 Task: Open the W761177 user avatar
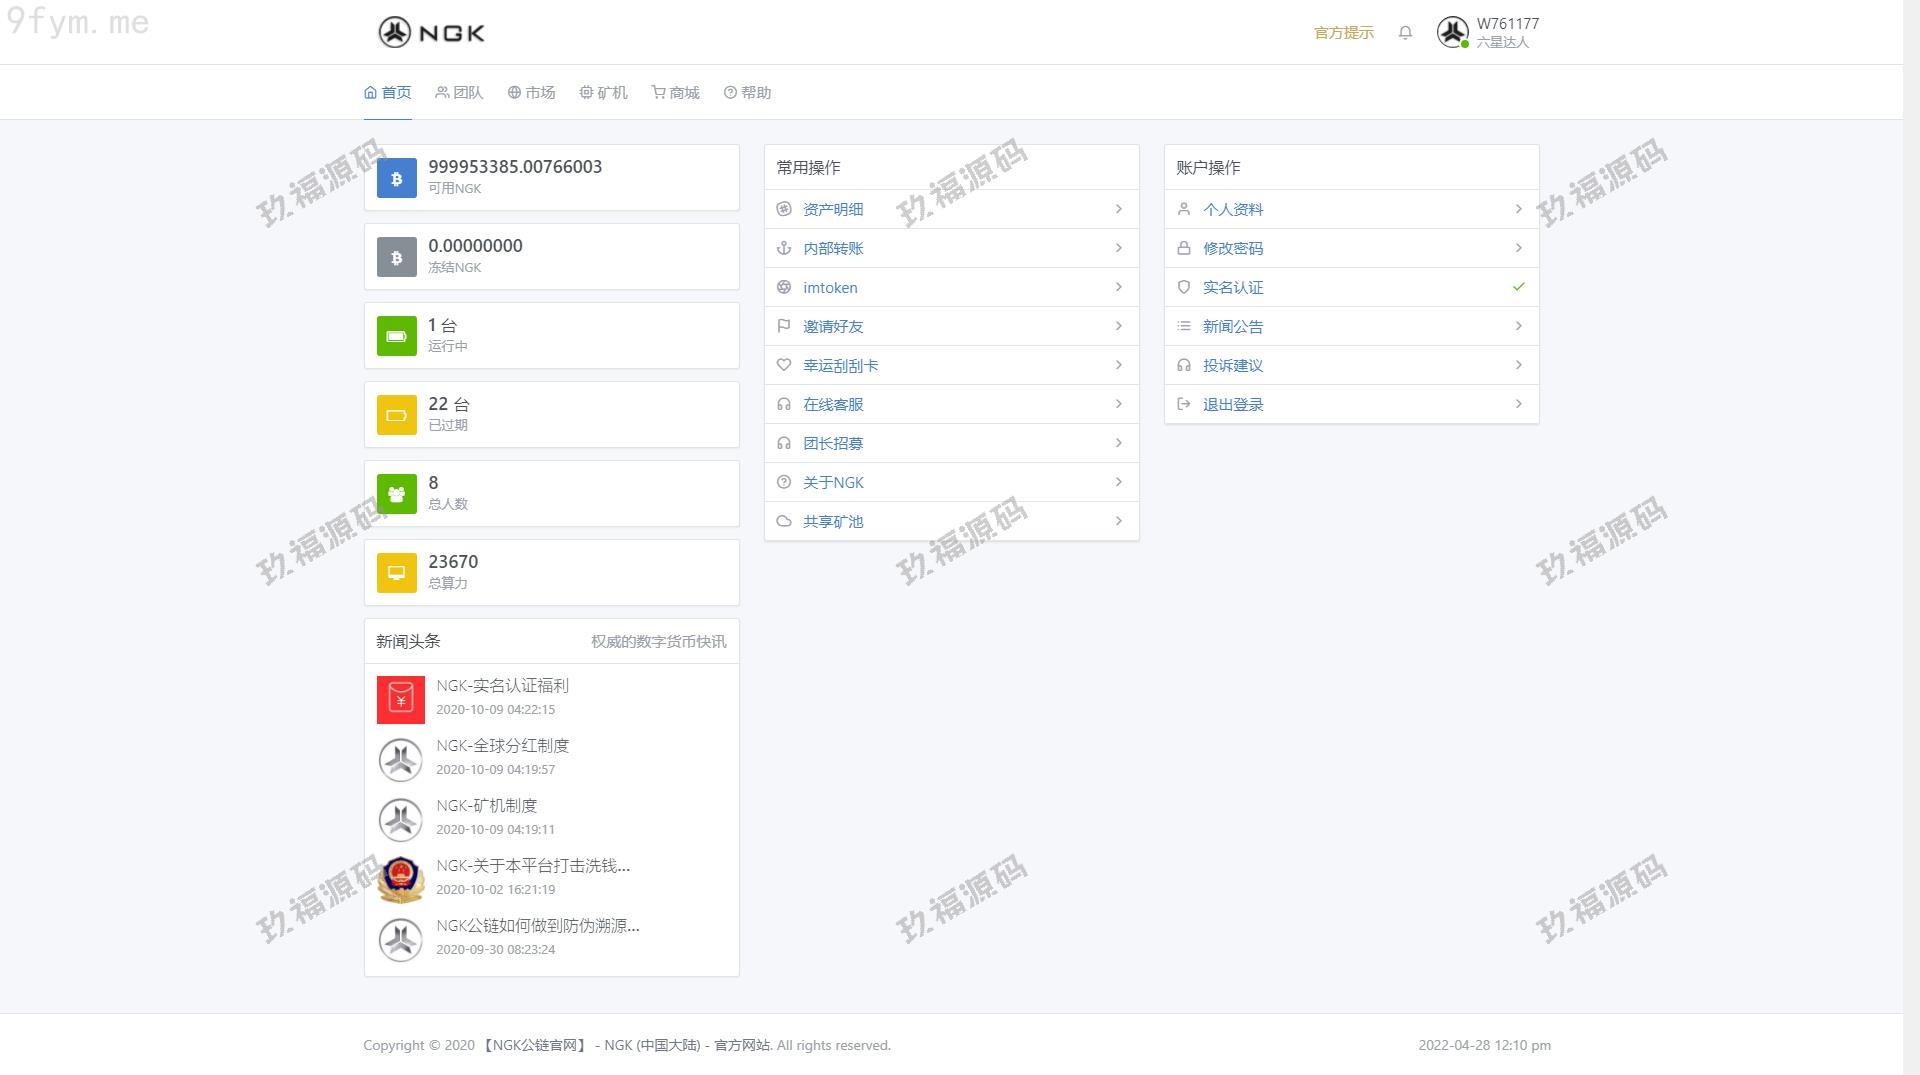click(1452, 33)
